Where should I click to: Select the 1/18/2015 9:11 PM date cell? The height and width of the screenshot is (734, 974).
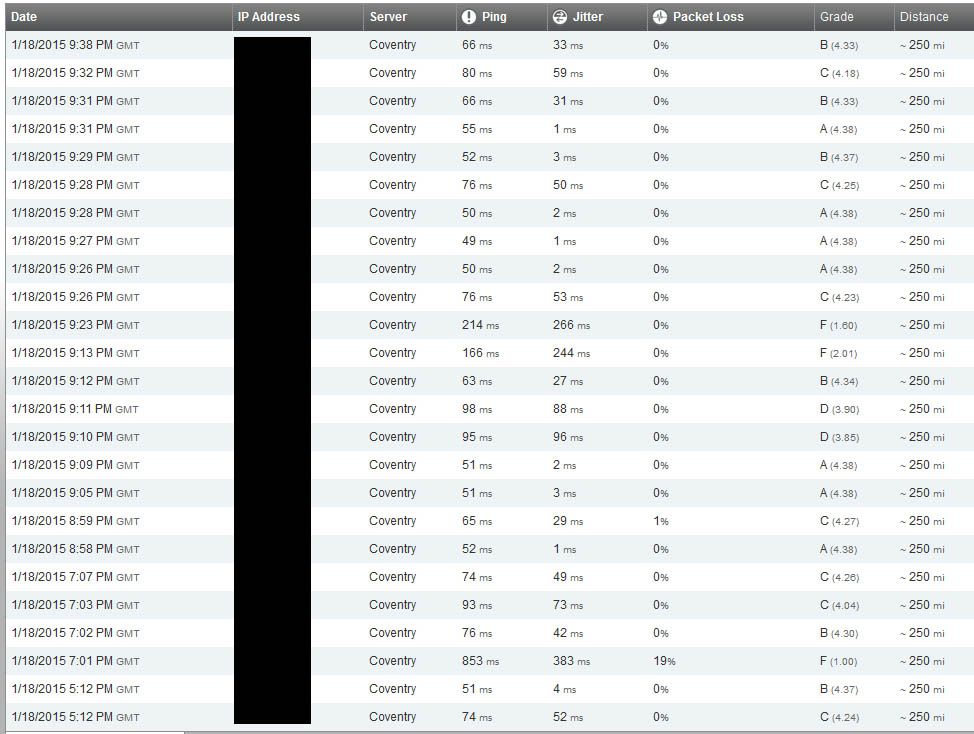coord(75,409)
